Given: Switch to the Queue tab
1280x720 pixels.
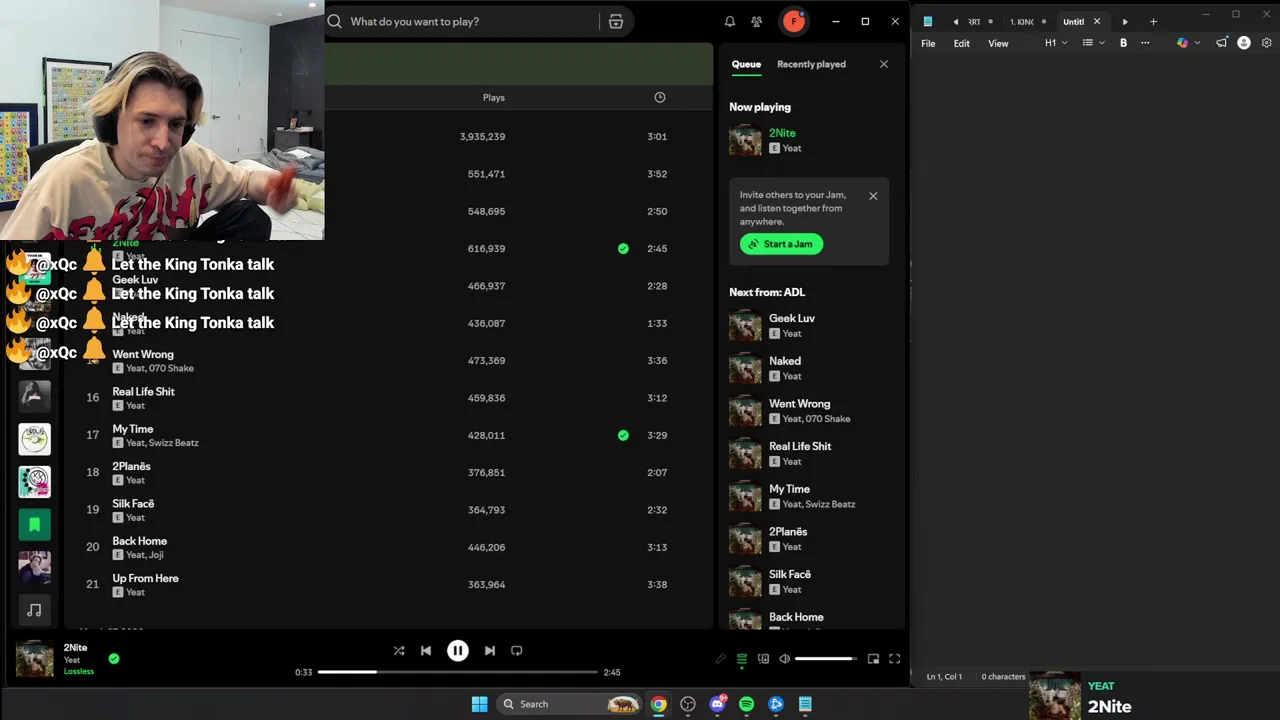Looking at the screenshot, I should 746,64.
